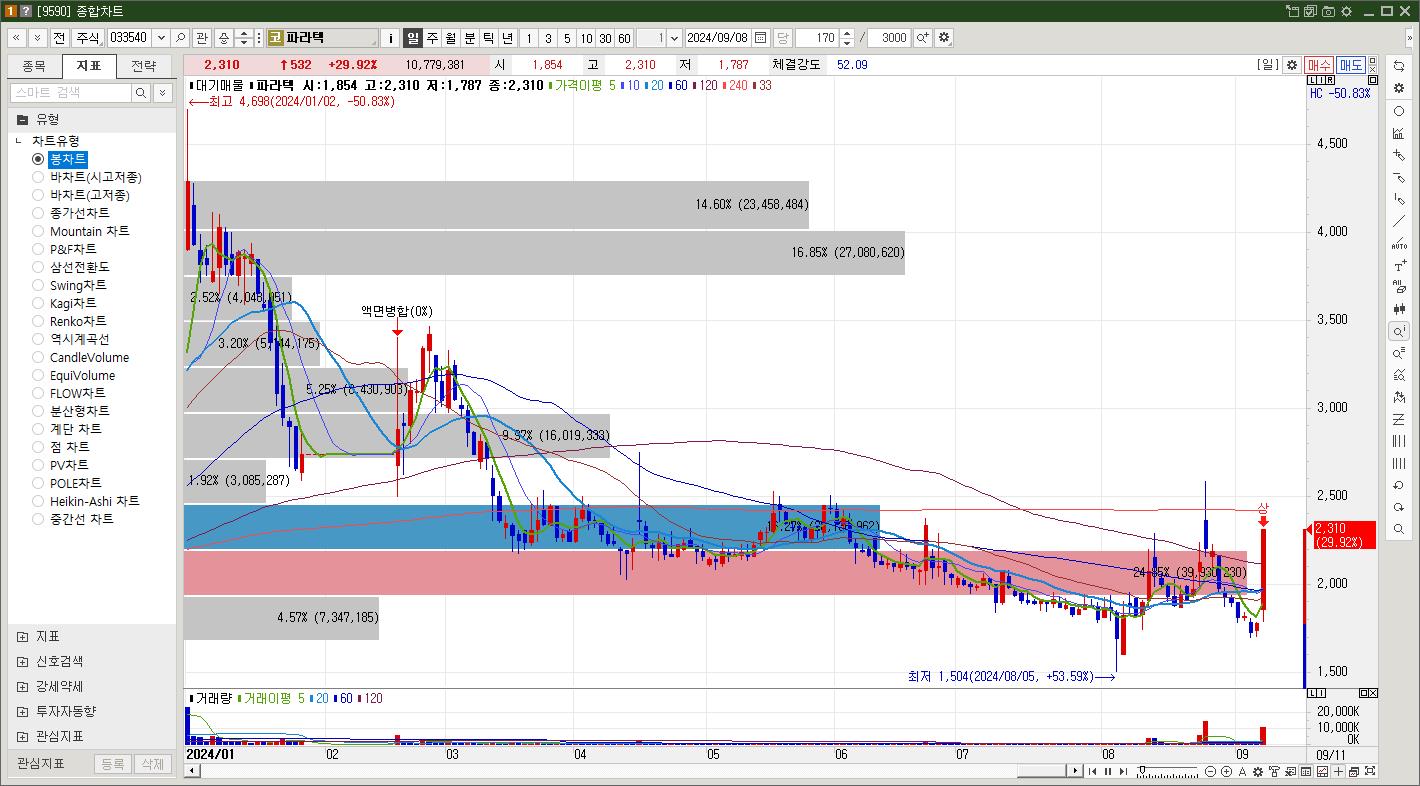This screenshot has width=1420, height=786.
Task: Open the date calendar picker icon
Action: click(761, 38)
